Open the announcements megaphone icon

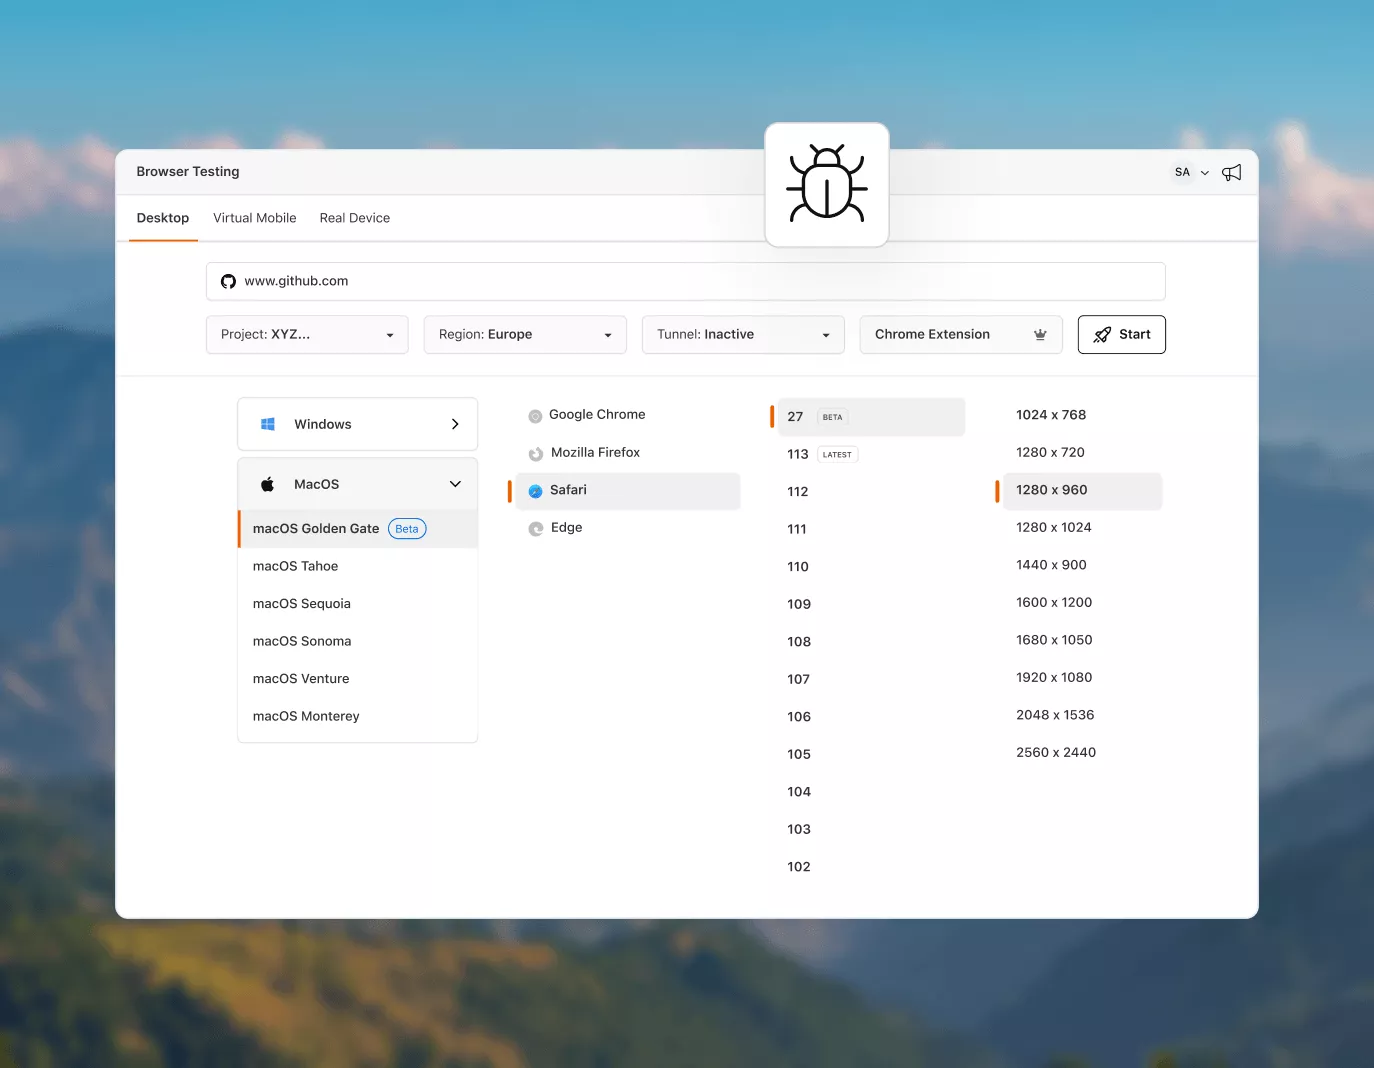click(x=1232, y=172)
